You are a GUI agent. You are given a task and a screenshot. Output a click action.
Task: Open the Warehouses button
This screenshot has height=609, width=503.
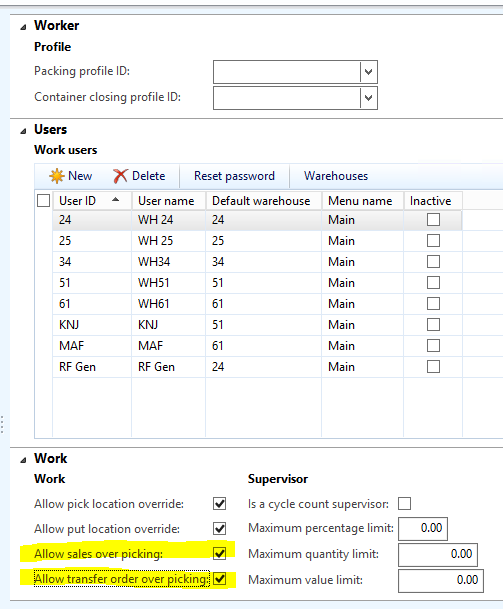pyautogui.click(x=336, y=176)
